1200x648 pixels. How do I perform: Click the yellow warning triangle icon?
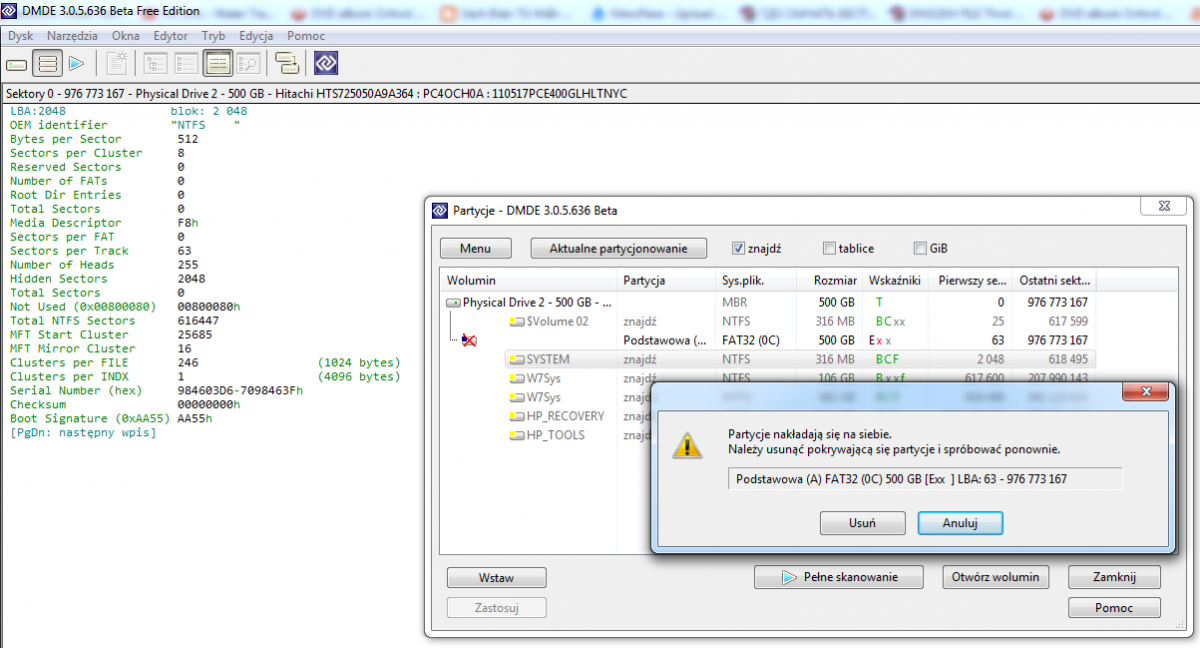(x=687, y=445)
